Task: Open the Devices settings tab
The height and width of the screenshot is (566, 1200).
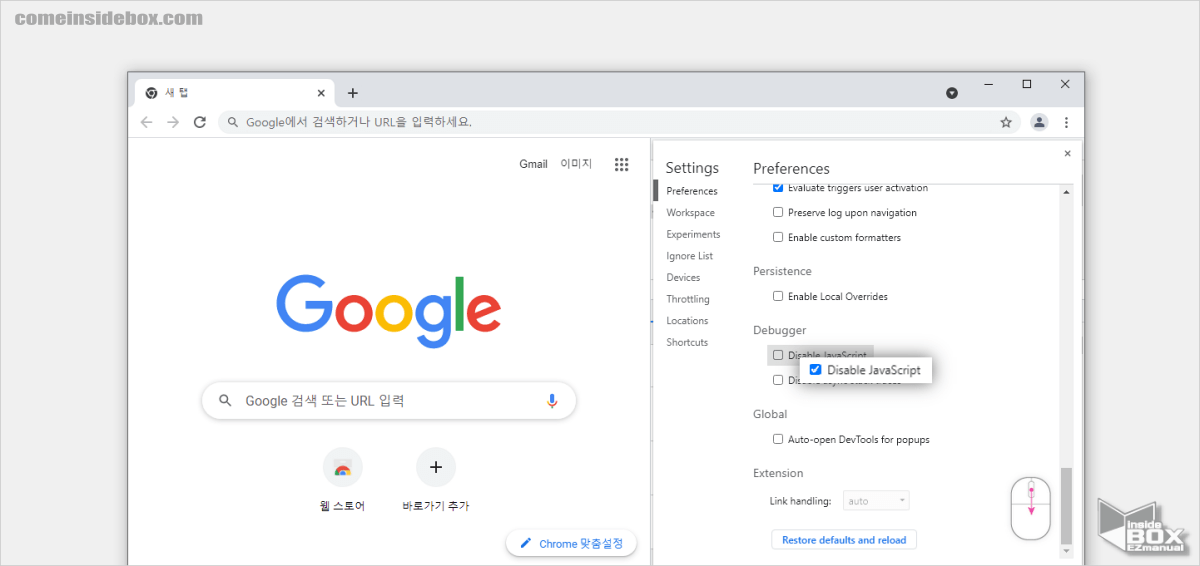Action: click(x=683, y=277)
